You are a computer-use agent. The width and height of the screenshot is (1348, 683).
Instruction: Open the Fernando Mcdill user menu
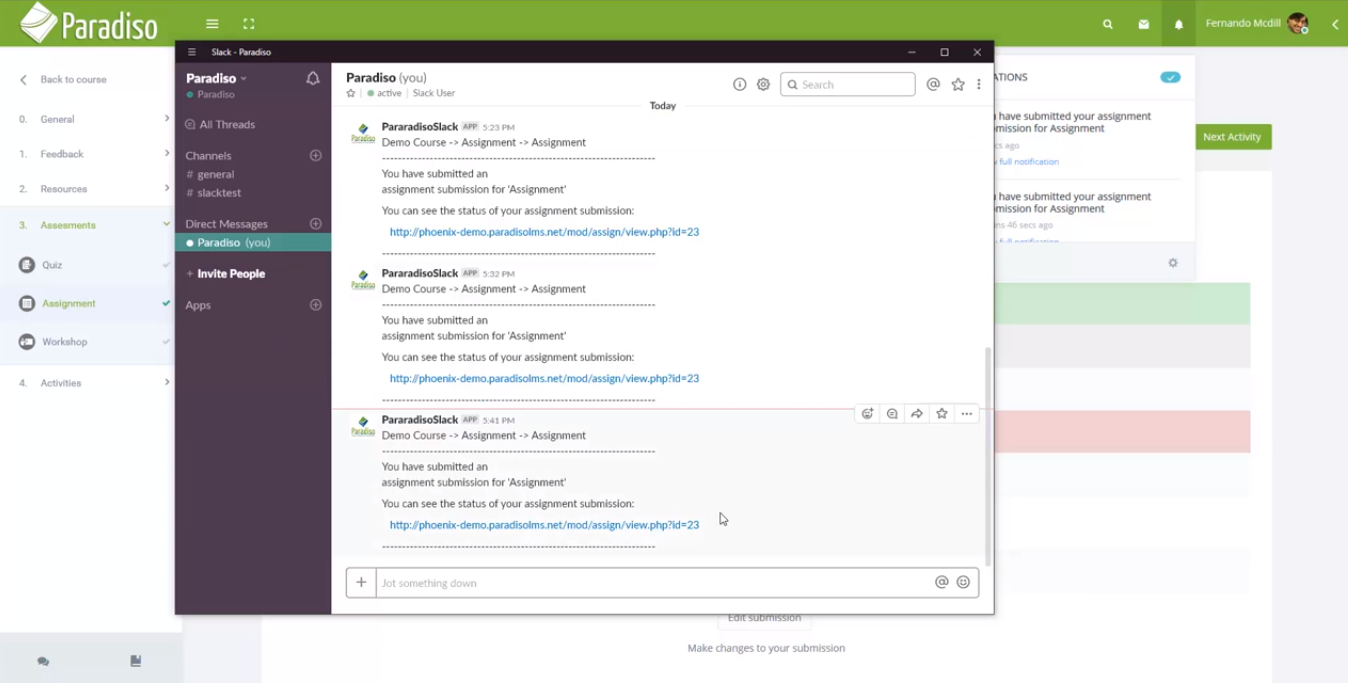[x=1257, y=24]
